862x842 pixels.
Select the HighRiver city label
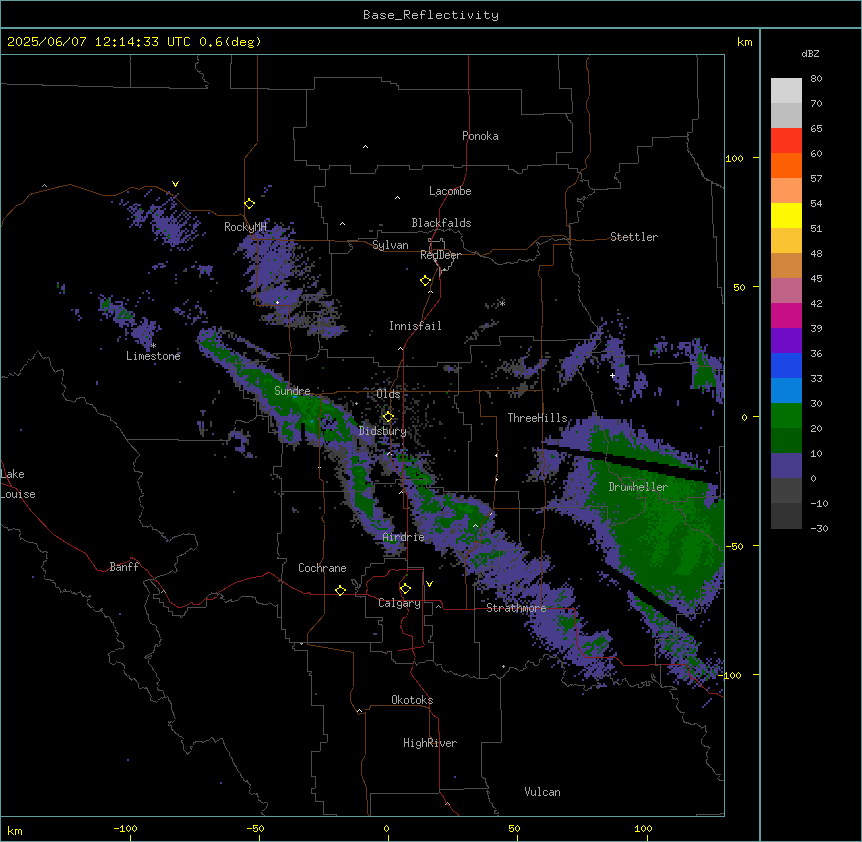point(430,743)
